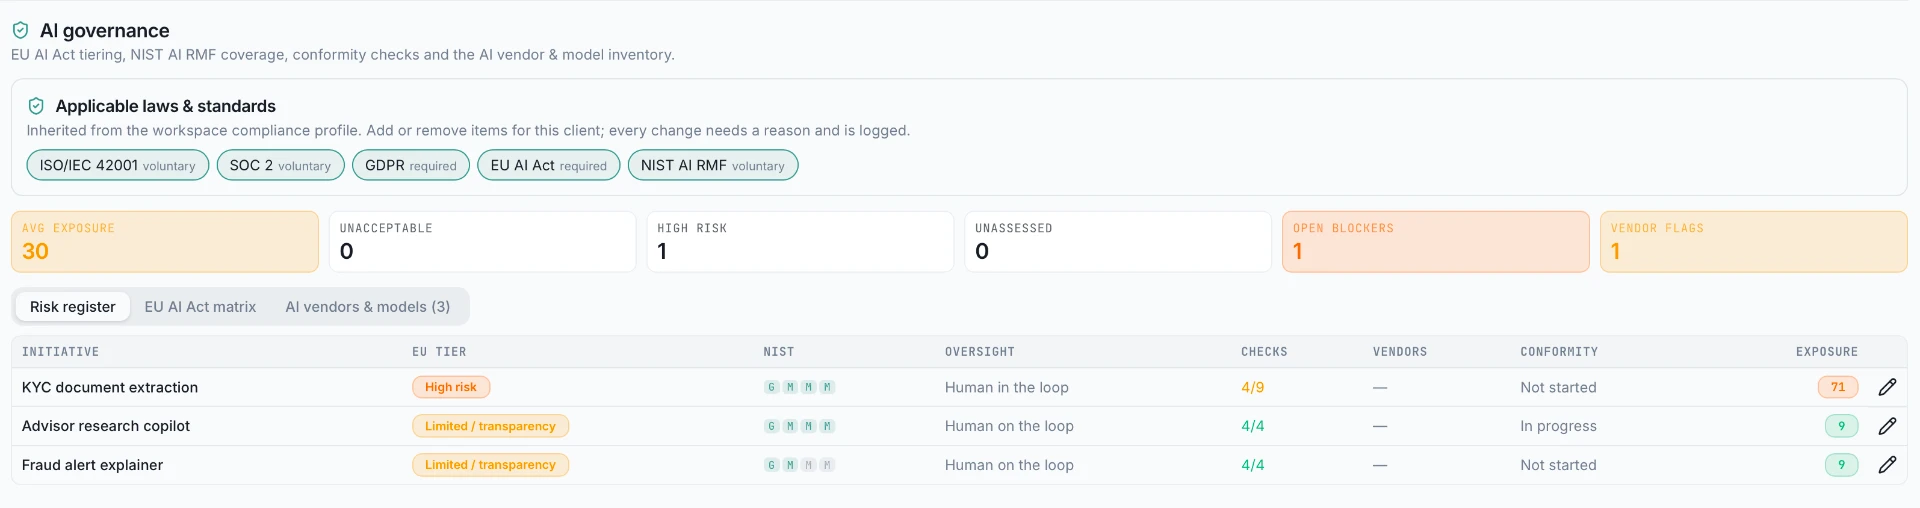Click Fraud alert explainer initiative name
This screenshot has height=508, width=1920.
coord(92,465)
